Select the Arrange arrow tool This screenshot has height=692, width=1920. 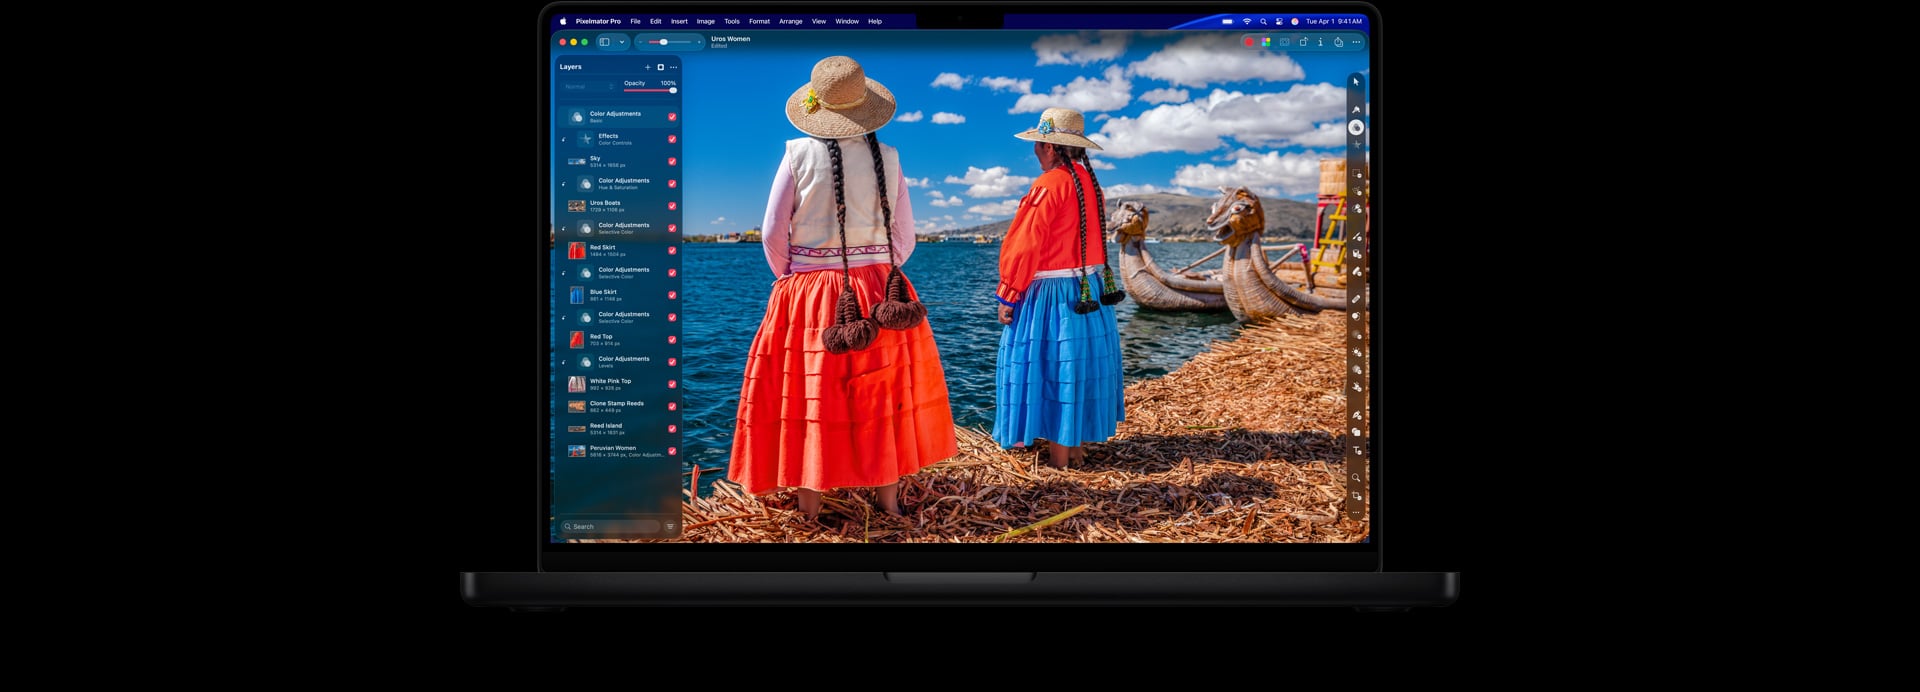click(x=1356, y=82)
